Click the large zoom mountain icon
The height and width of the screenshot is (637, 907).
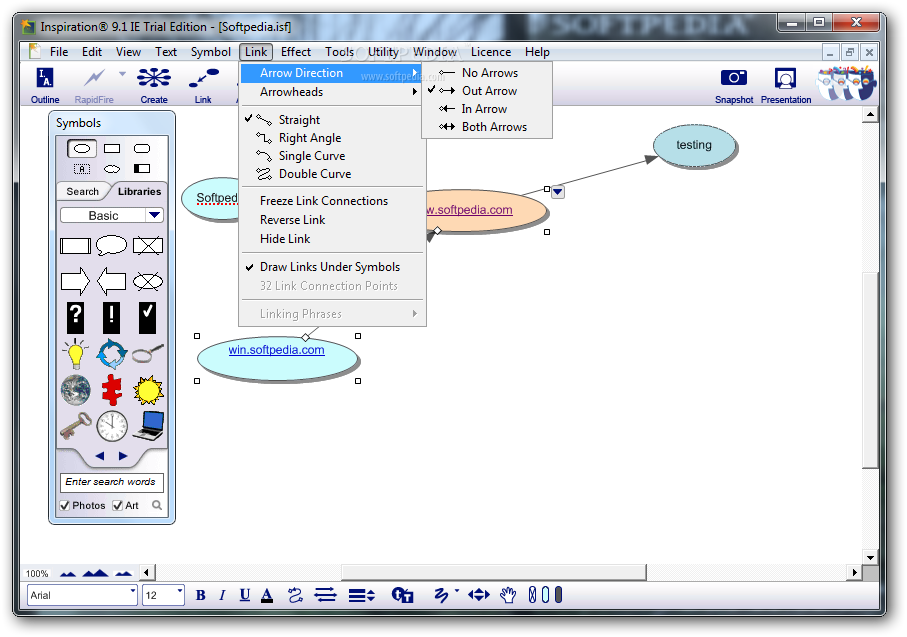(x=95, y=573)
